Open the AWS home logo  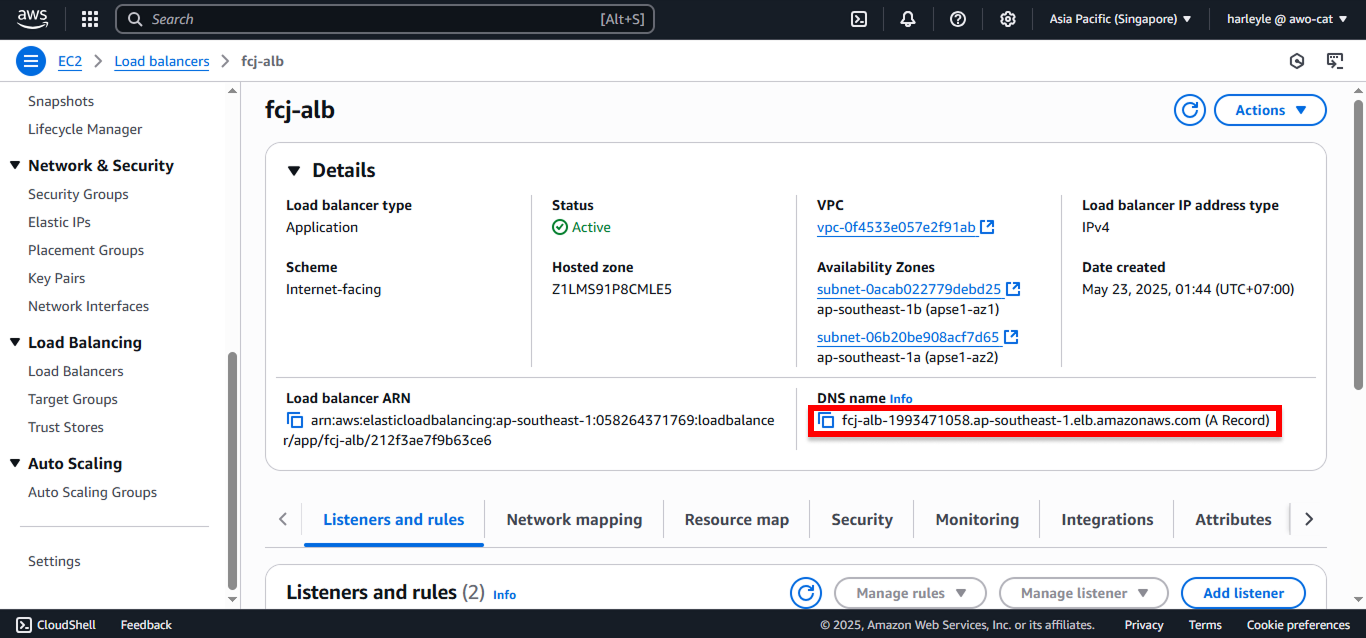pos(32,19)
